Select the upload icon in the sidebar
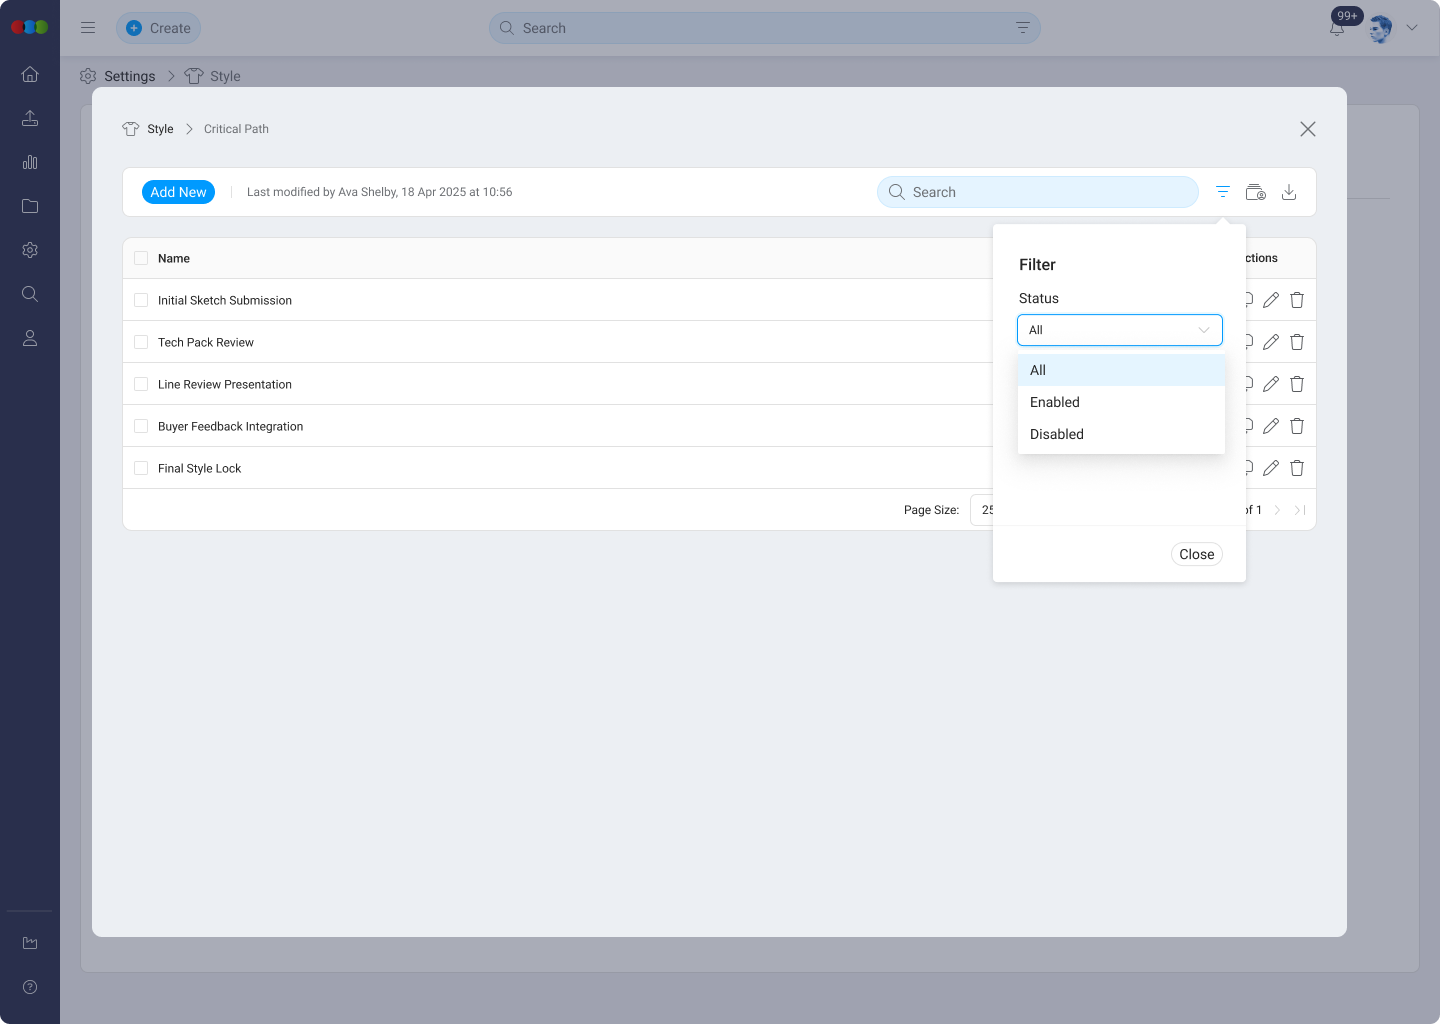1440x1024 pixels. (30, 118)
